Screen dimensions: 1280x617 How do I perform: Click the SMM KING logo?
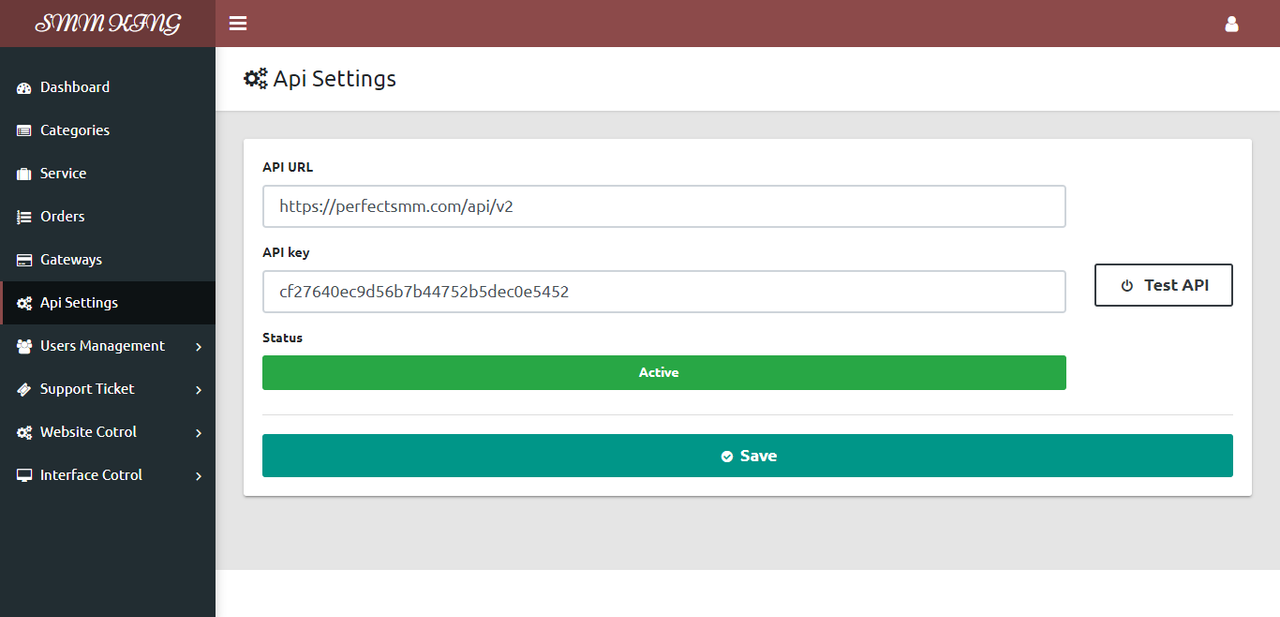pyautogui.click(x=108, y=24)
